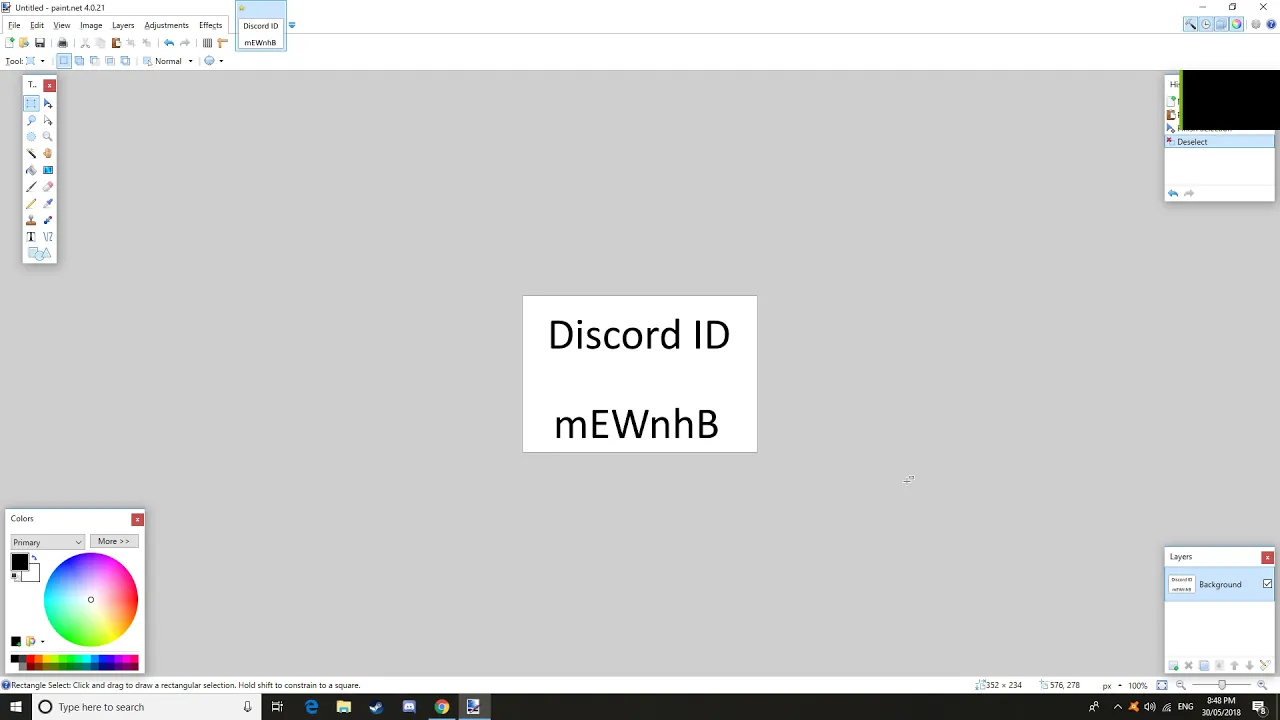This screenshot has width=1280, height=720.
Task: Open the Settings gear icon
Action: click(1256, 24)
